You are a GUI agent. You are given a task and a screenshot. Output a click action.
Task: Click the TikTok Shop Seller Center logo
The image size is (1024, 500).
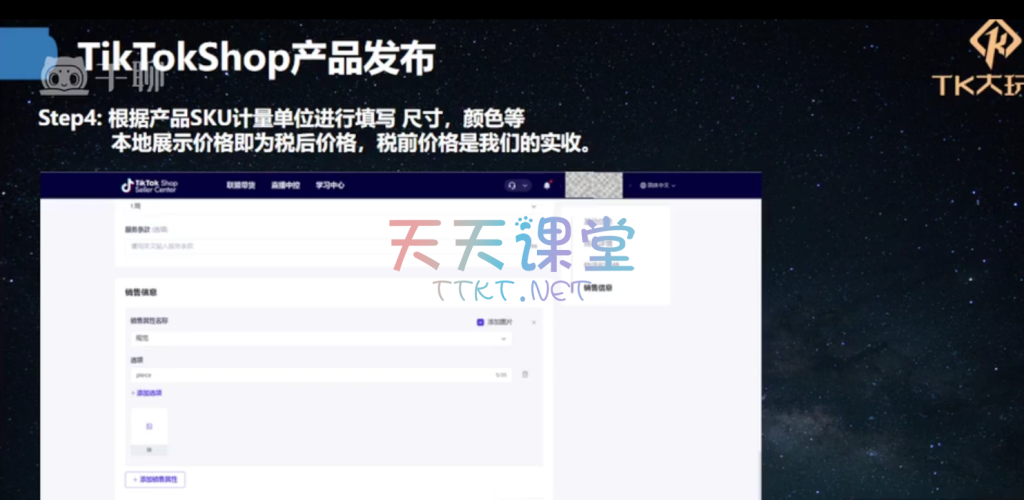148,185
